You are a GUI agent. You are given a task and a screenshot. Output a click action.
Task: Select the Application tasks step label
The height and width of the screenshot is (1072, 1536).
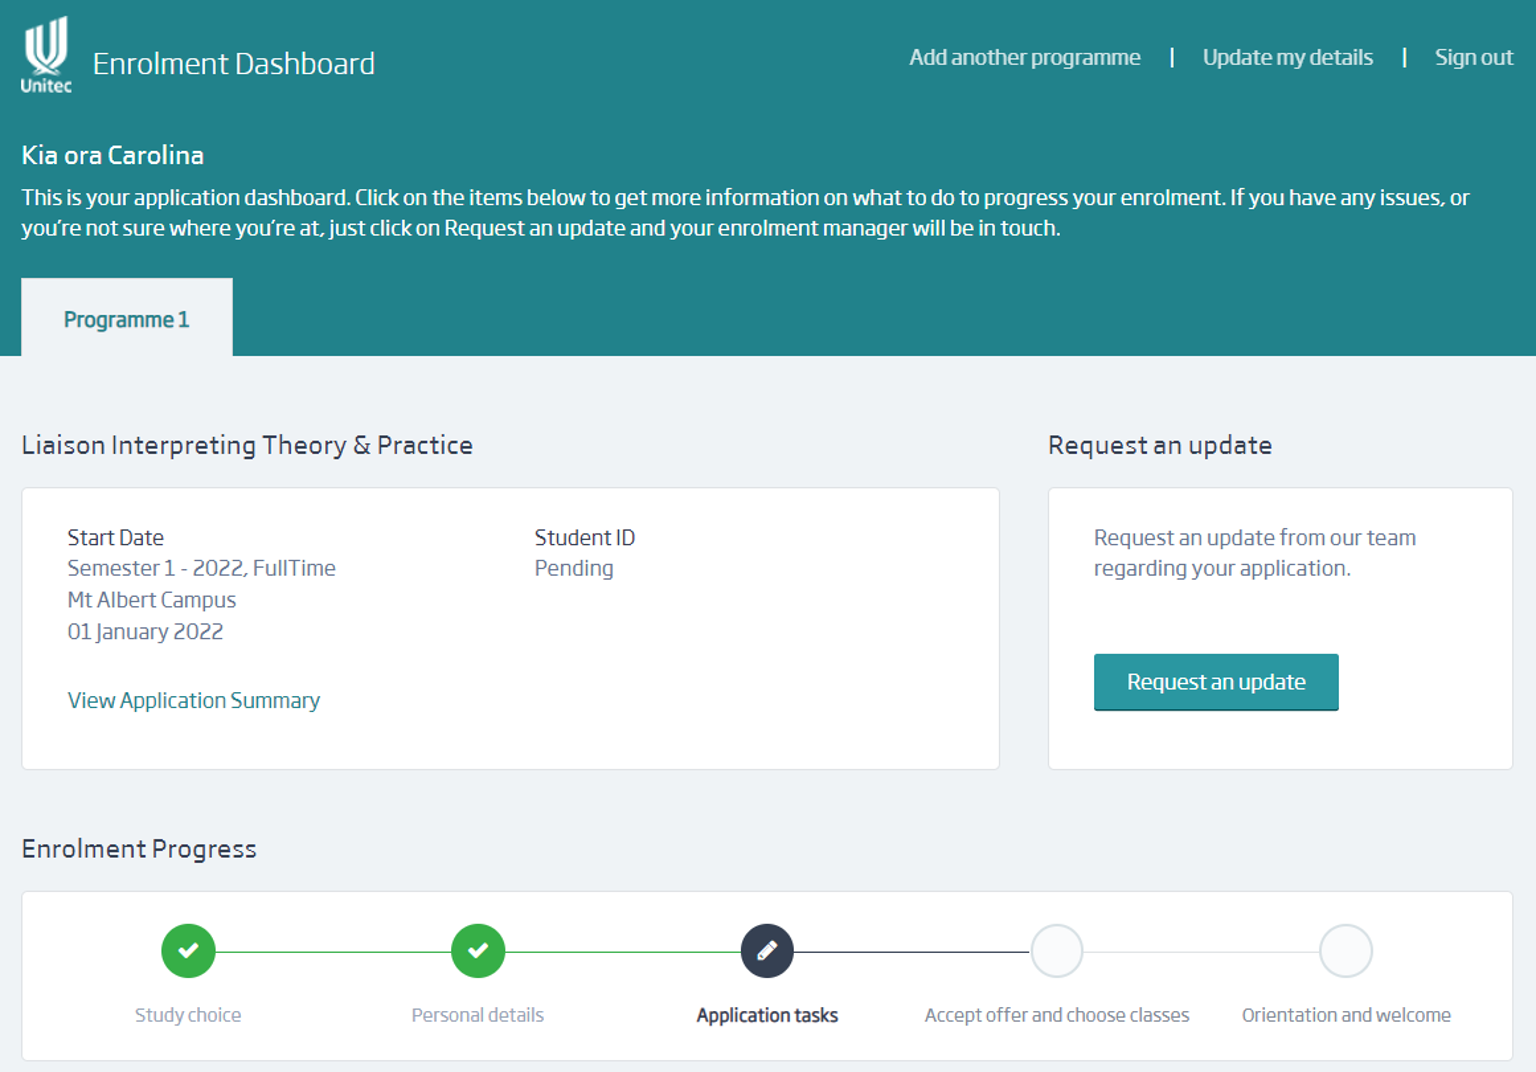[x=767, y=1014]
